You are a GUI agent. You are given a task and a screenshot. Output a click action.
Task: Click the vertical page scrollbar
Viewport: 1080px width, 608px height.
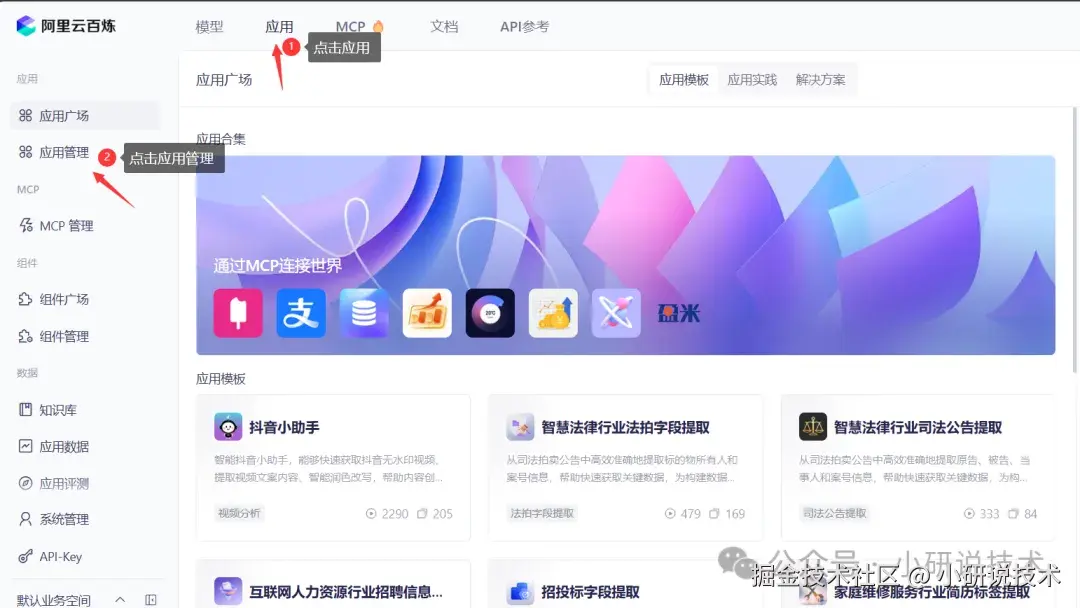(x=1074, y=240)
